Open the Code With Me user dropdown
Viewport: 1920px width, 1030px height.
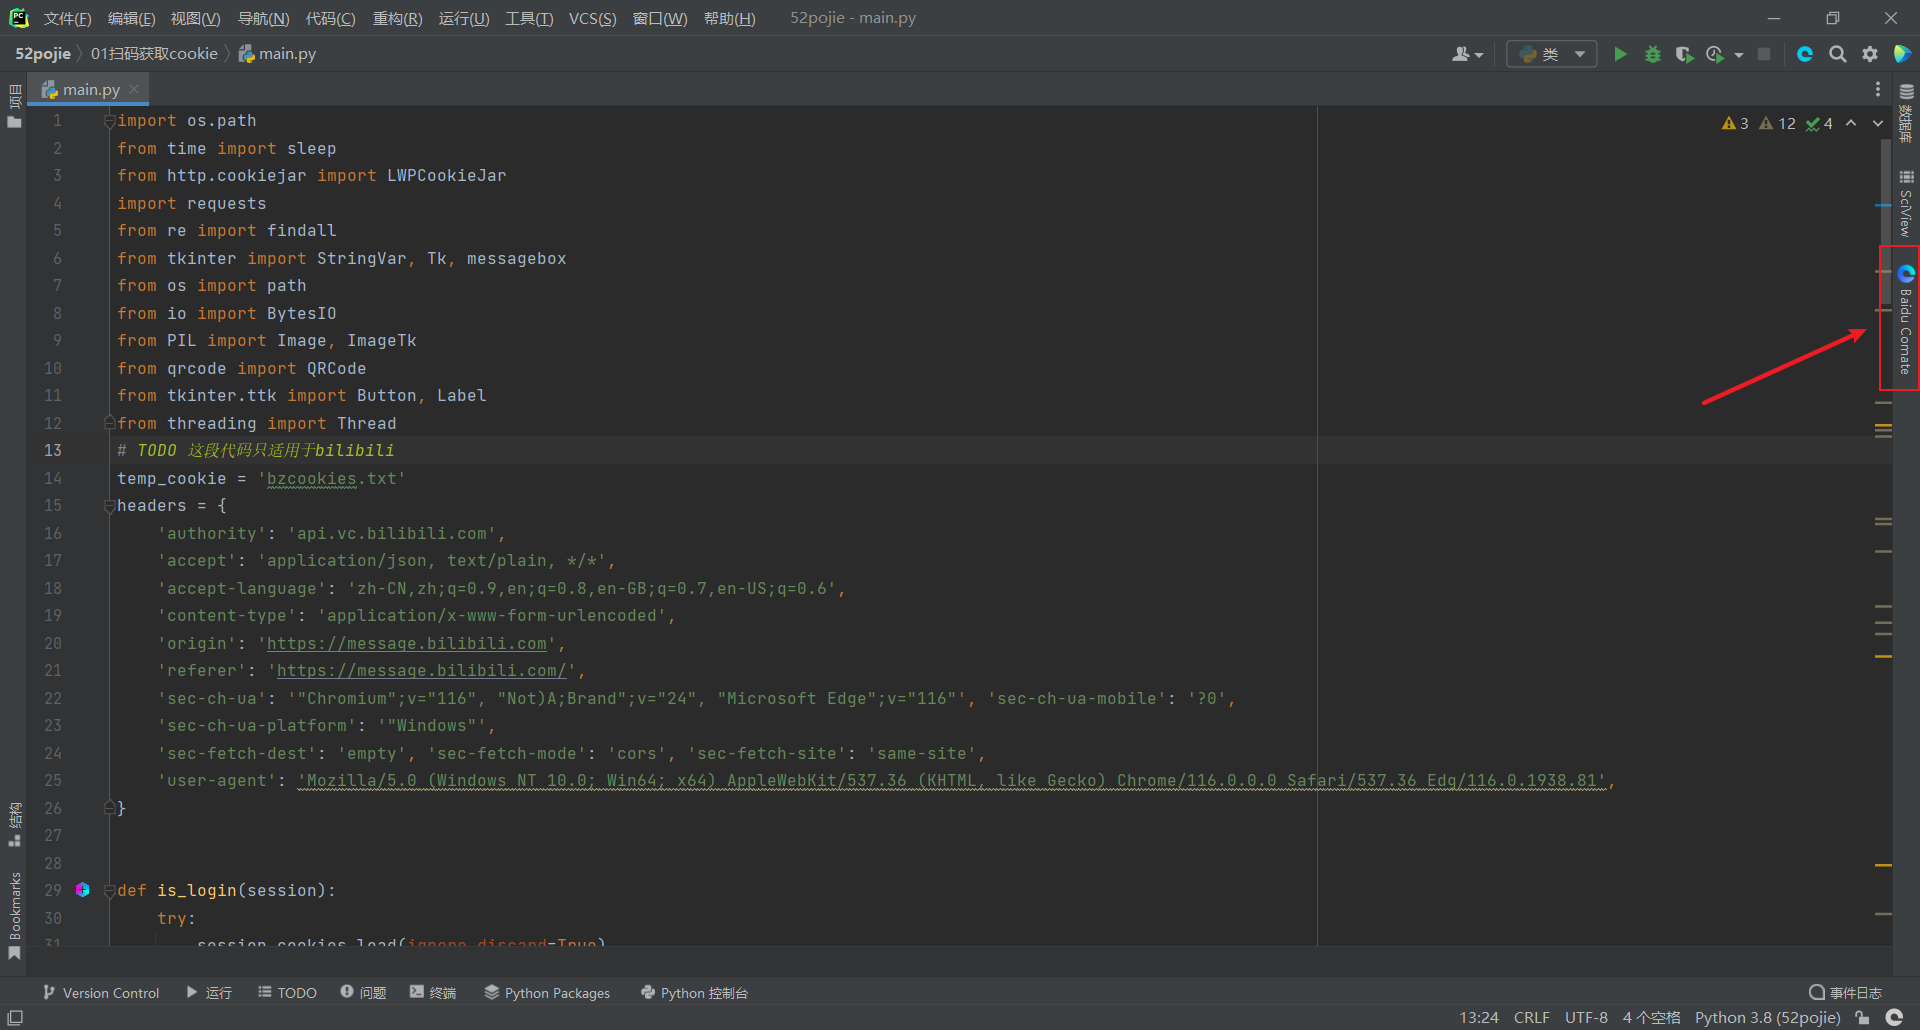pyautogui.click(x=1467, y=54)
